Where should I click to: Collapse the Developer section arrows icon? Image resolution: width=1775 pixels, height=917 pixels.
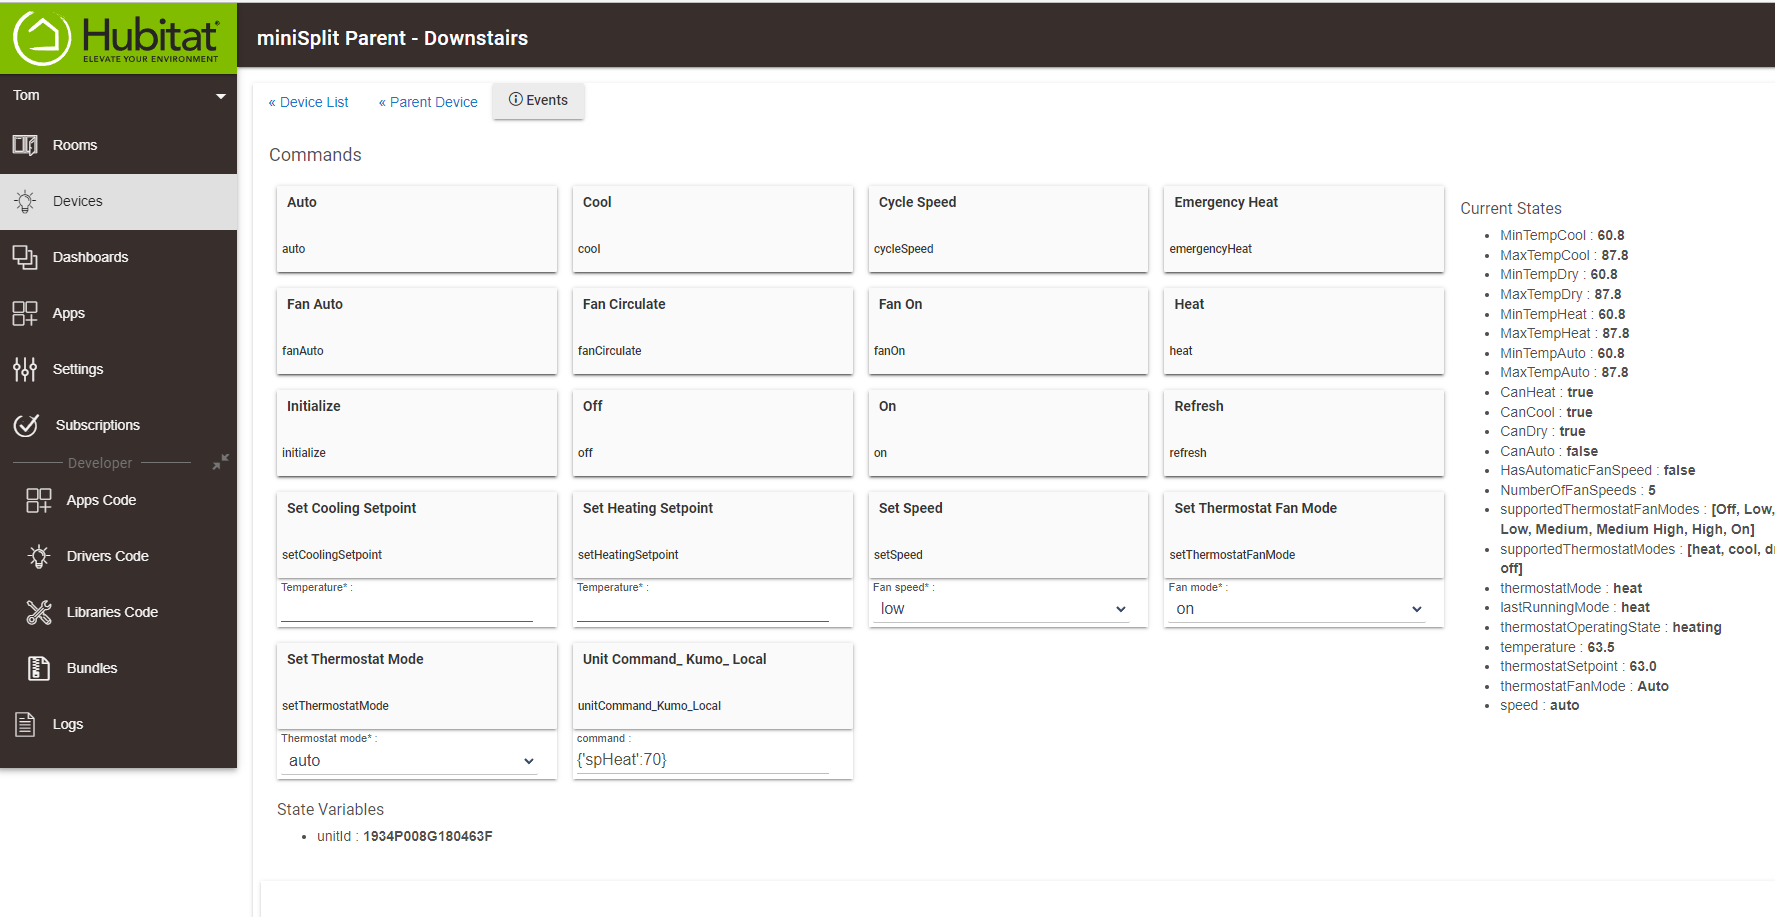pos(221,462)
